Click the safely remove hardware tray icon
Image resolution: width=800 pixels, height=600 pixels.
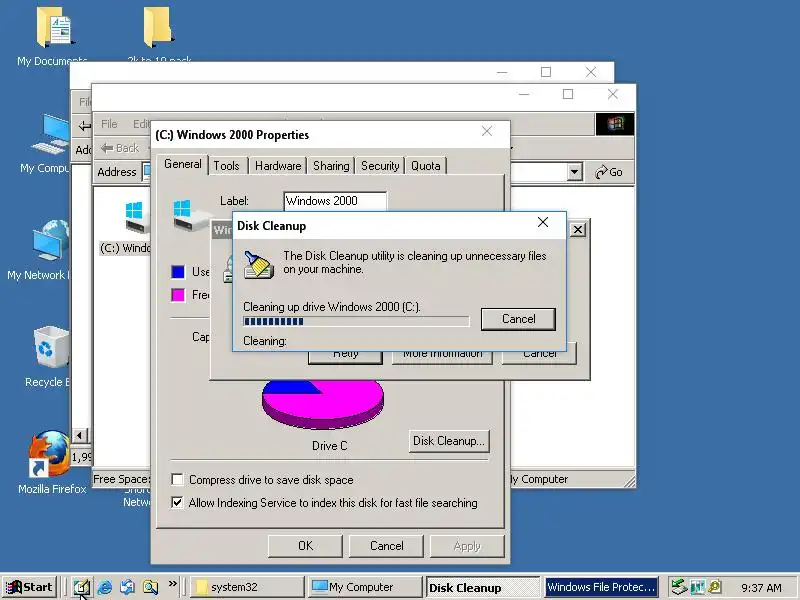679,587
